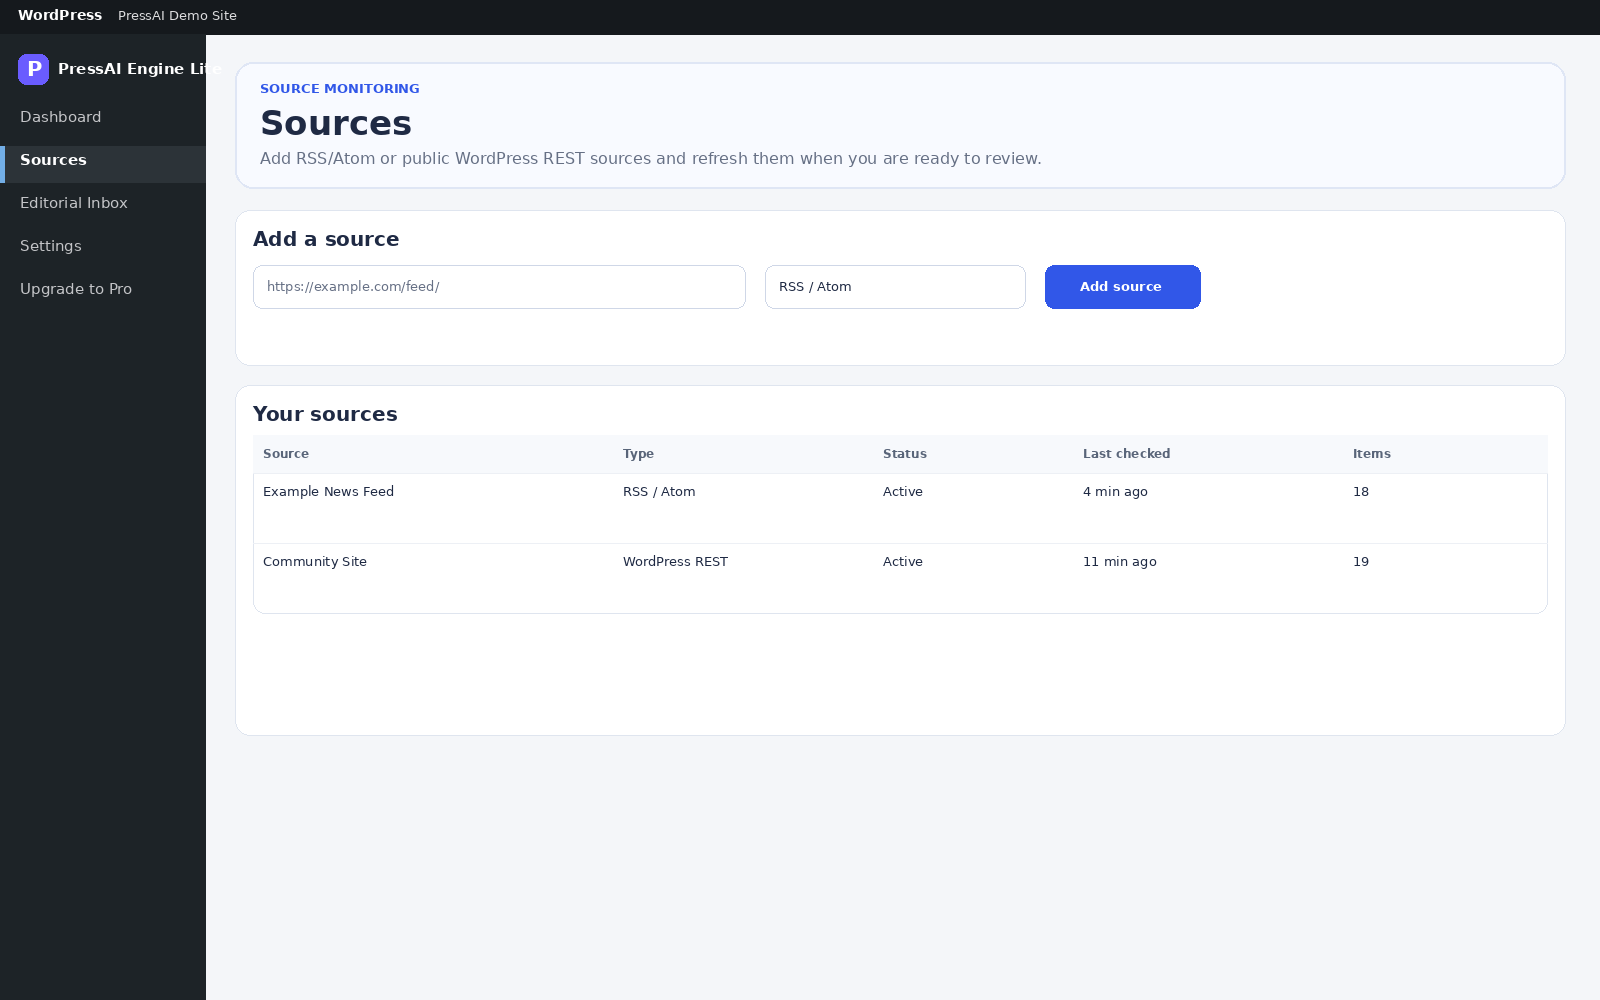The height and width of the screenshot is (1000, 1600).
Task: Click the Your sources heading
Action: click(x=325, y=414)
